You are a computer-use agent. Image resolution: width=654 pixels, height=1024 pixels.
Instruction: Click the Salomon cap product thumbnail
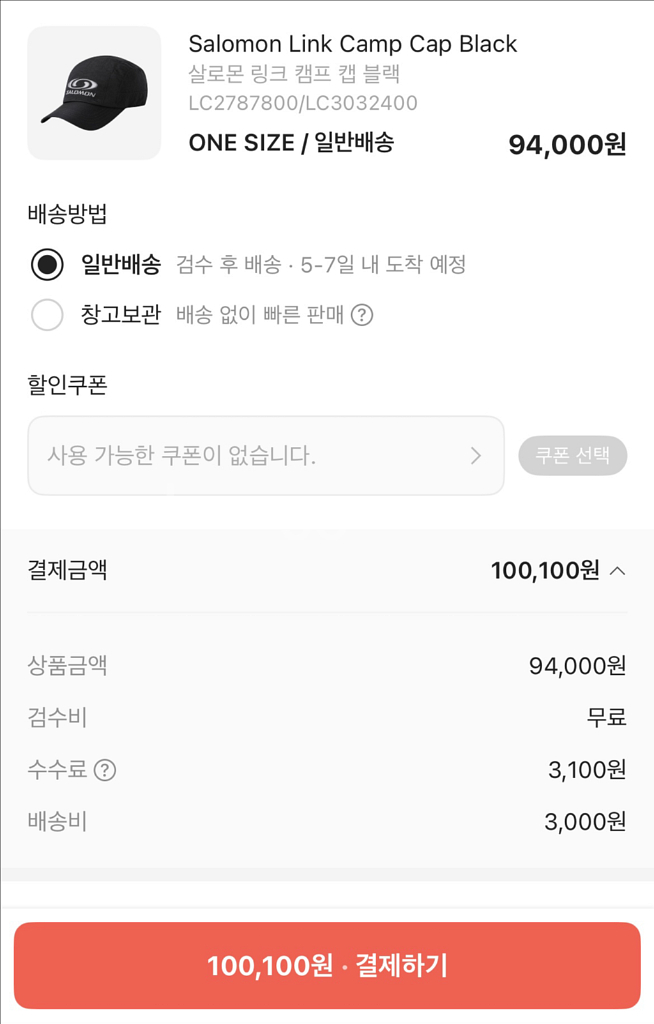[94, 92]
